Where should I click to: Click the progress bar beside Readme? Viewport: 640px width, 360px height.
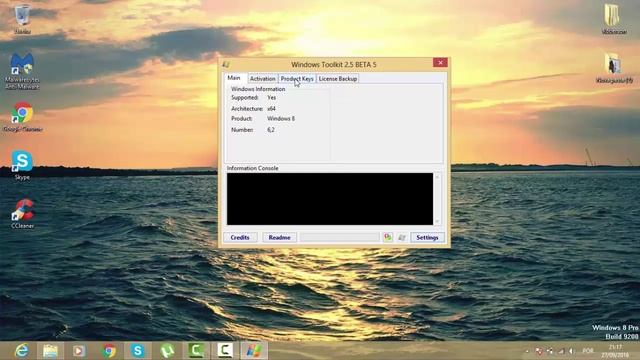340,238
